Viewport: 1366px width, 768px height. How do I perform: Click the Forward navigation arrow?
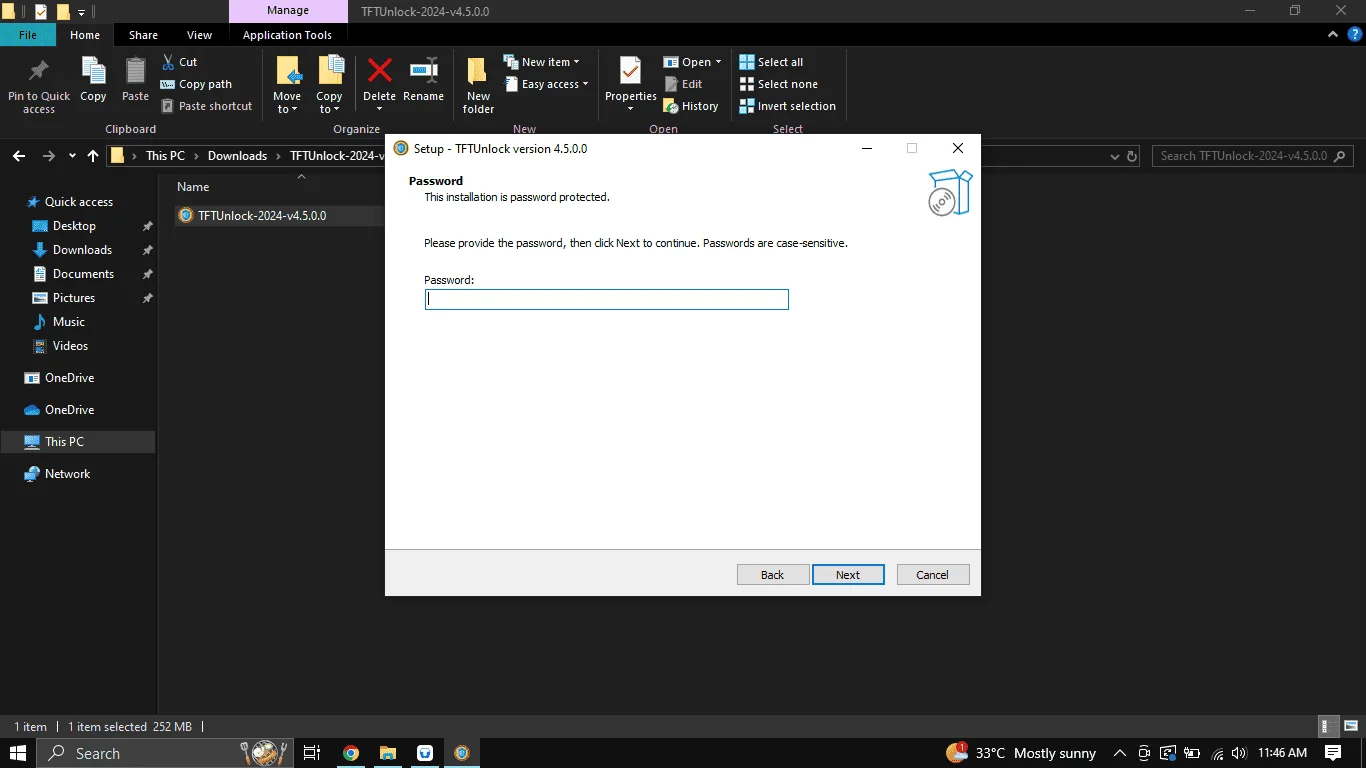[x=48, y=156]
